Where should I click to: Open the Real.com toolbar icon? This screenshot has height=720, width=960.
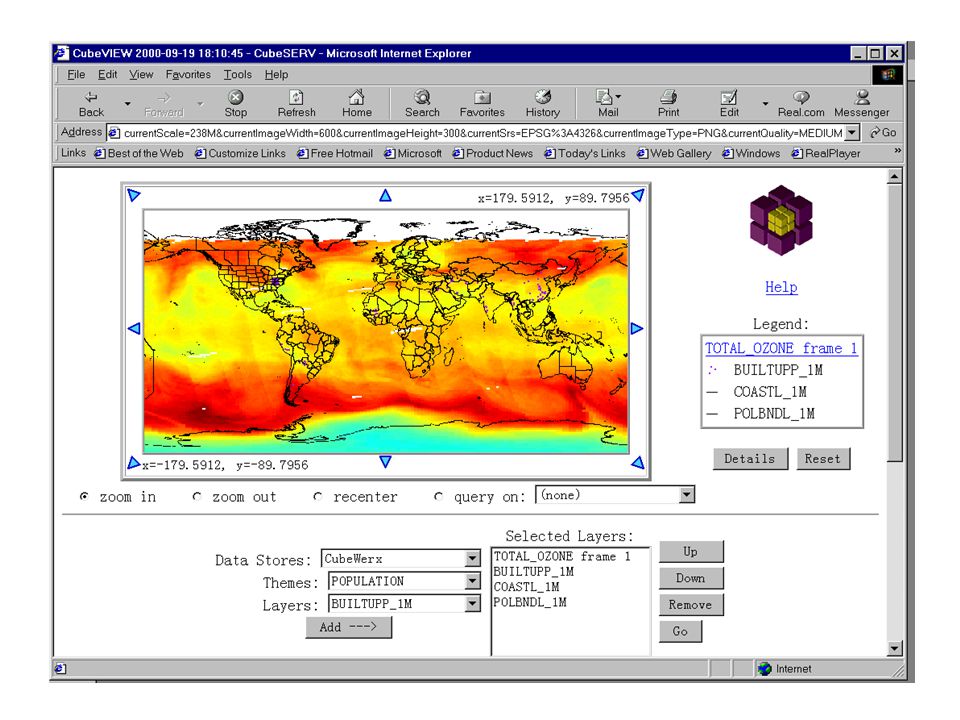click(x=801, y=103)
